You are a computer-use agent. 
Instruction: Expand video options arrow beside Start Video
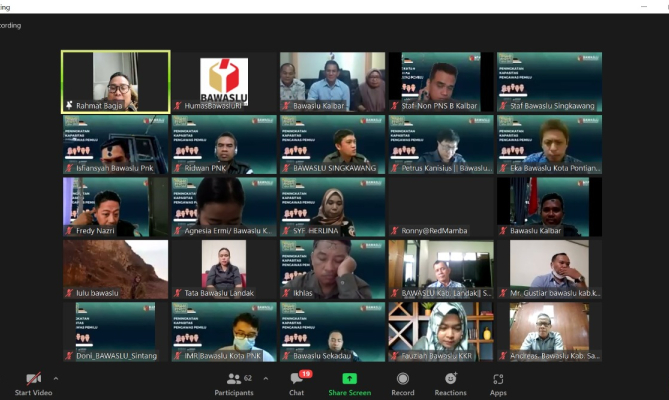(55, 379)
